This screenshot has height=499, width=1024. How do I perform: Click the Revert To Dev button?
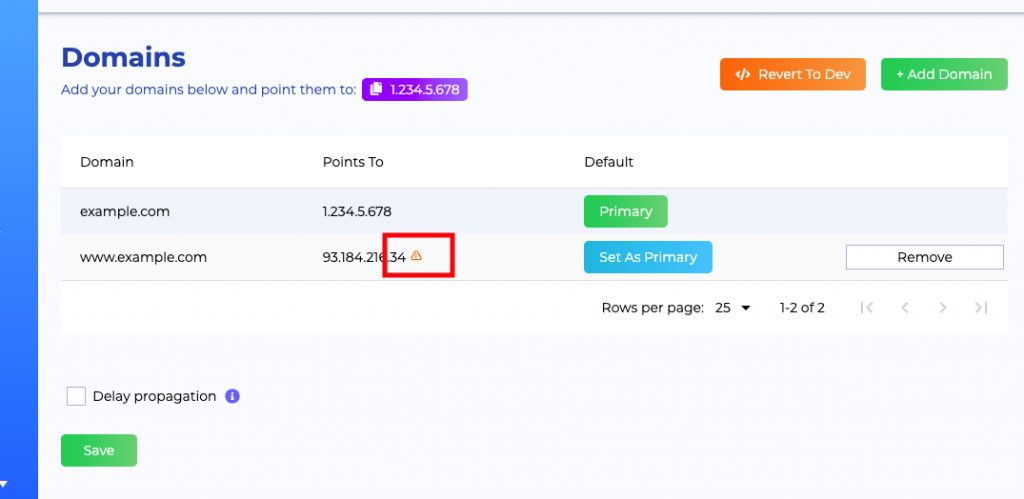(792, 74)
